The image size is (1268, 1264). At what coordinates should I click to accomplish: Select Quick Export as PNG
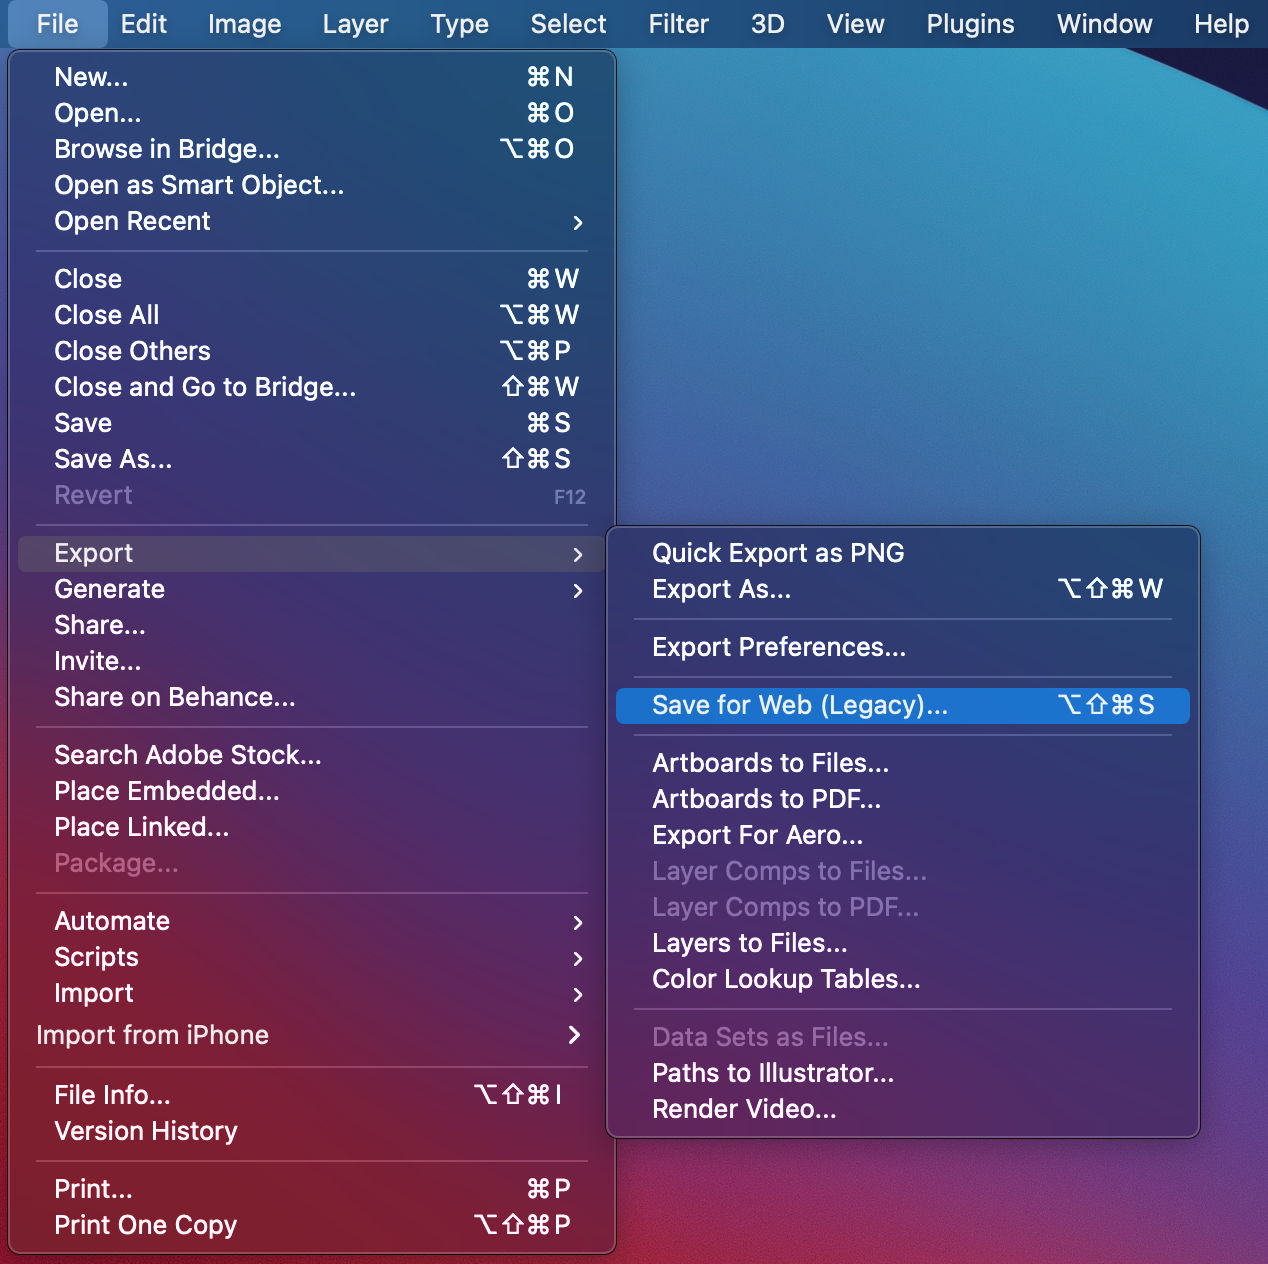pos(778,553)
